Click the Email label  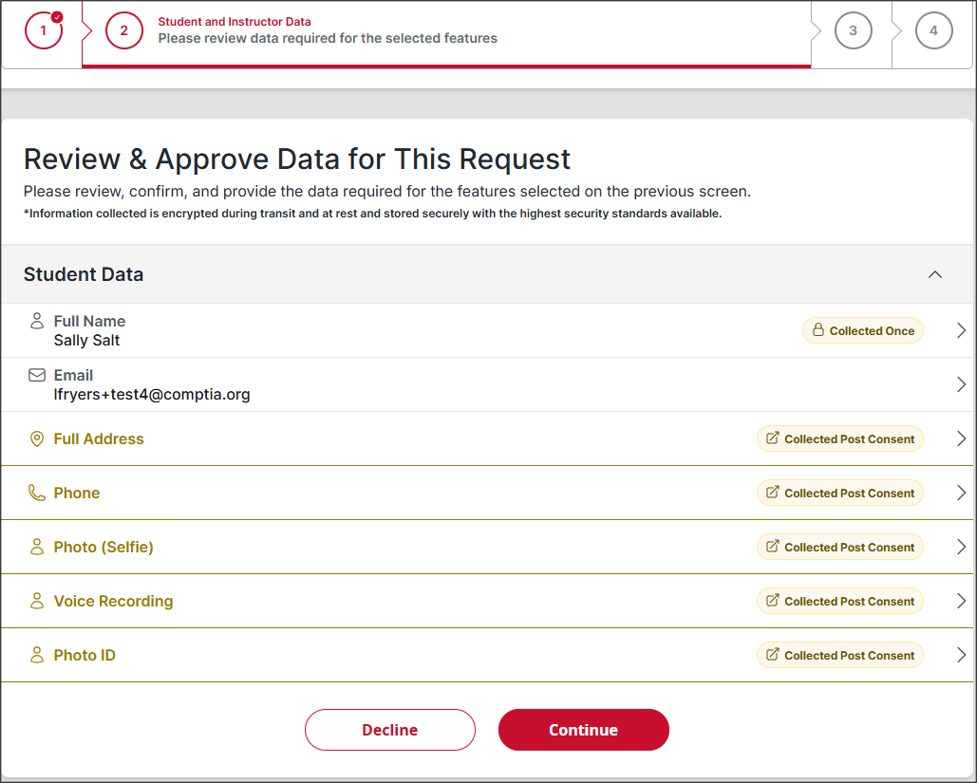click(74, 375)
